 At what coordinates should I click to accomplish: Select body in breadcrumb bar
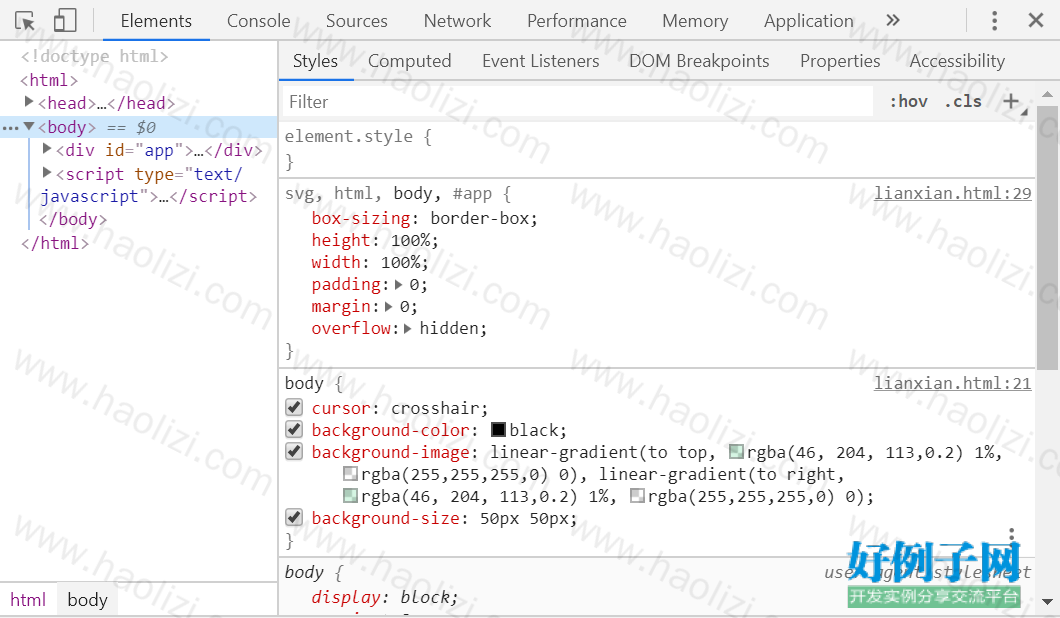point(88,600)
